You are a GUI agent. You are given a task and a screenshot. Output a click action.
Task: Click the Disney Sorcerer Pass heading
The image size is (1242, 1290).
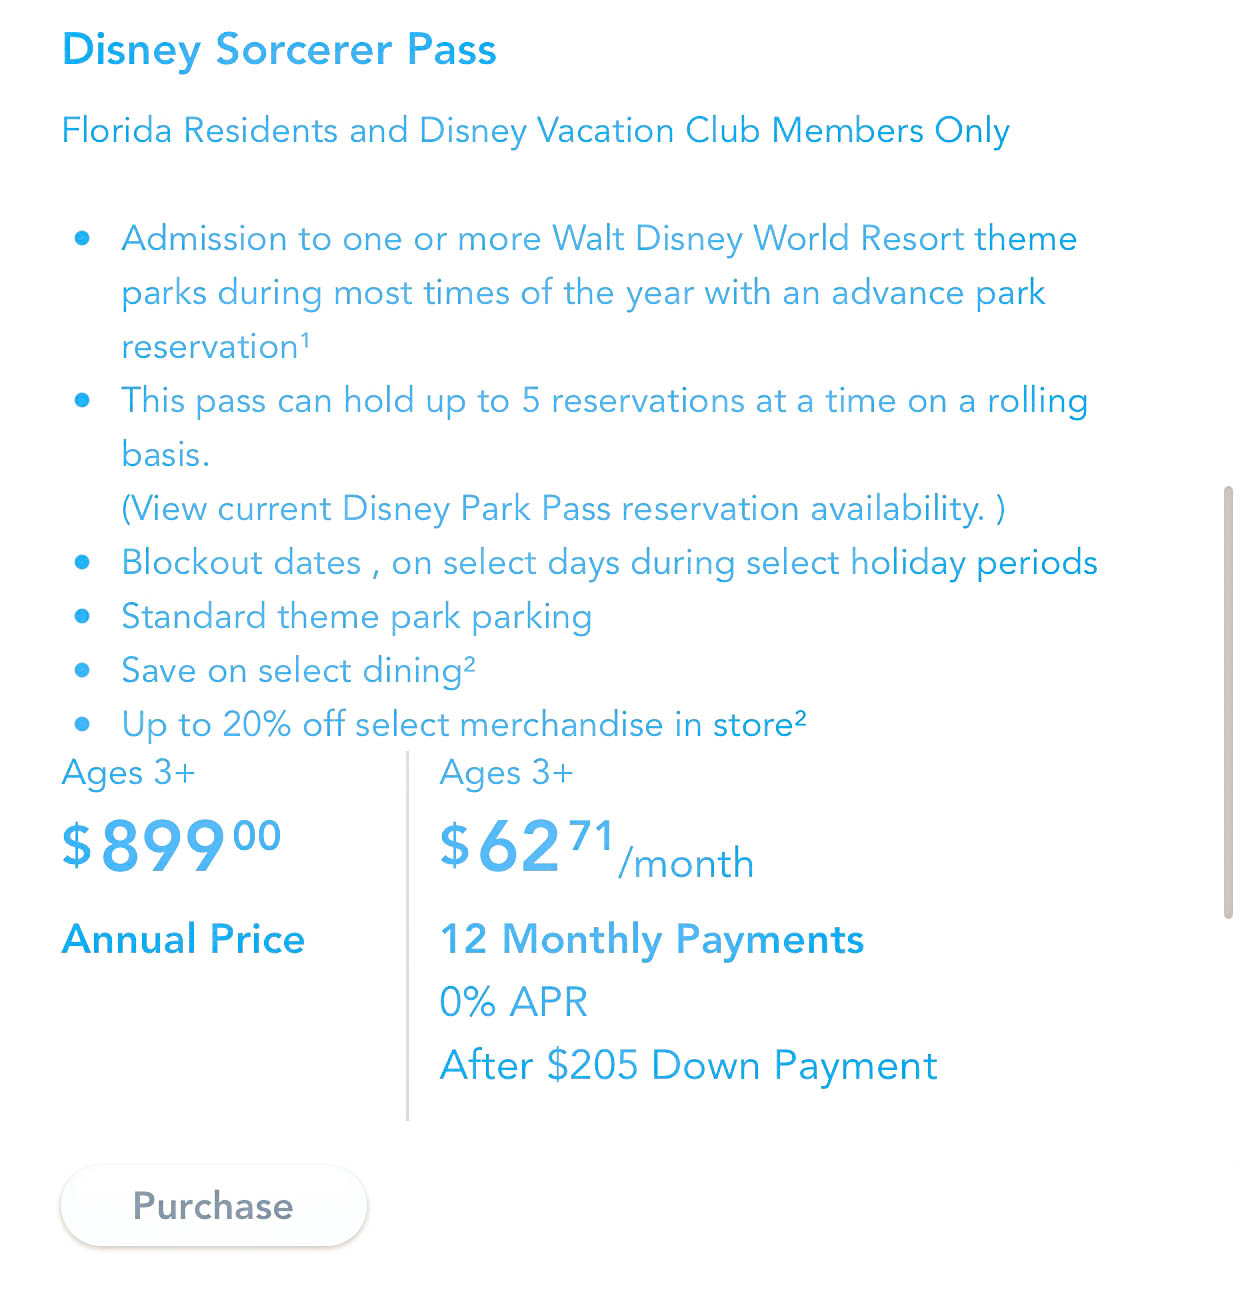coord(279,50)
